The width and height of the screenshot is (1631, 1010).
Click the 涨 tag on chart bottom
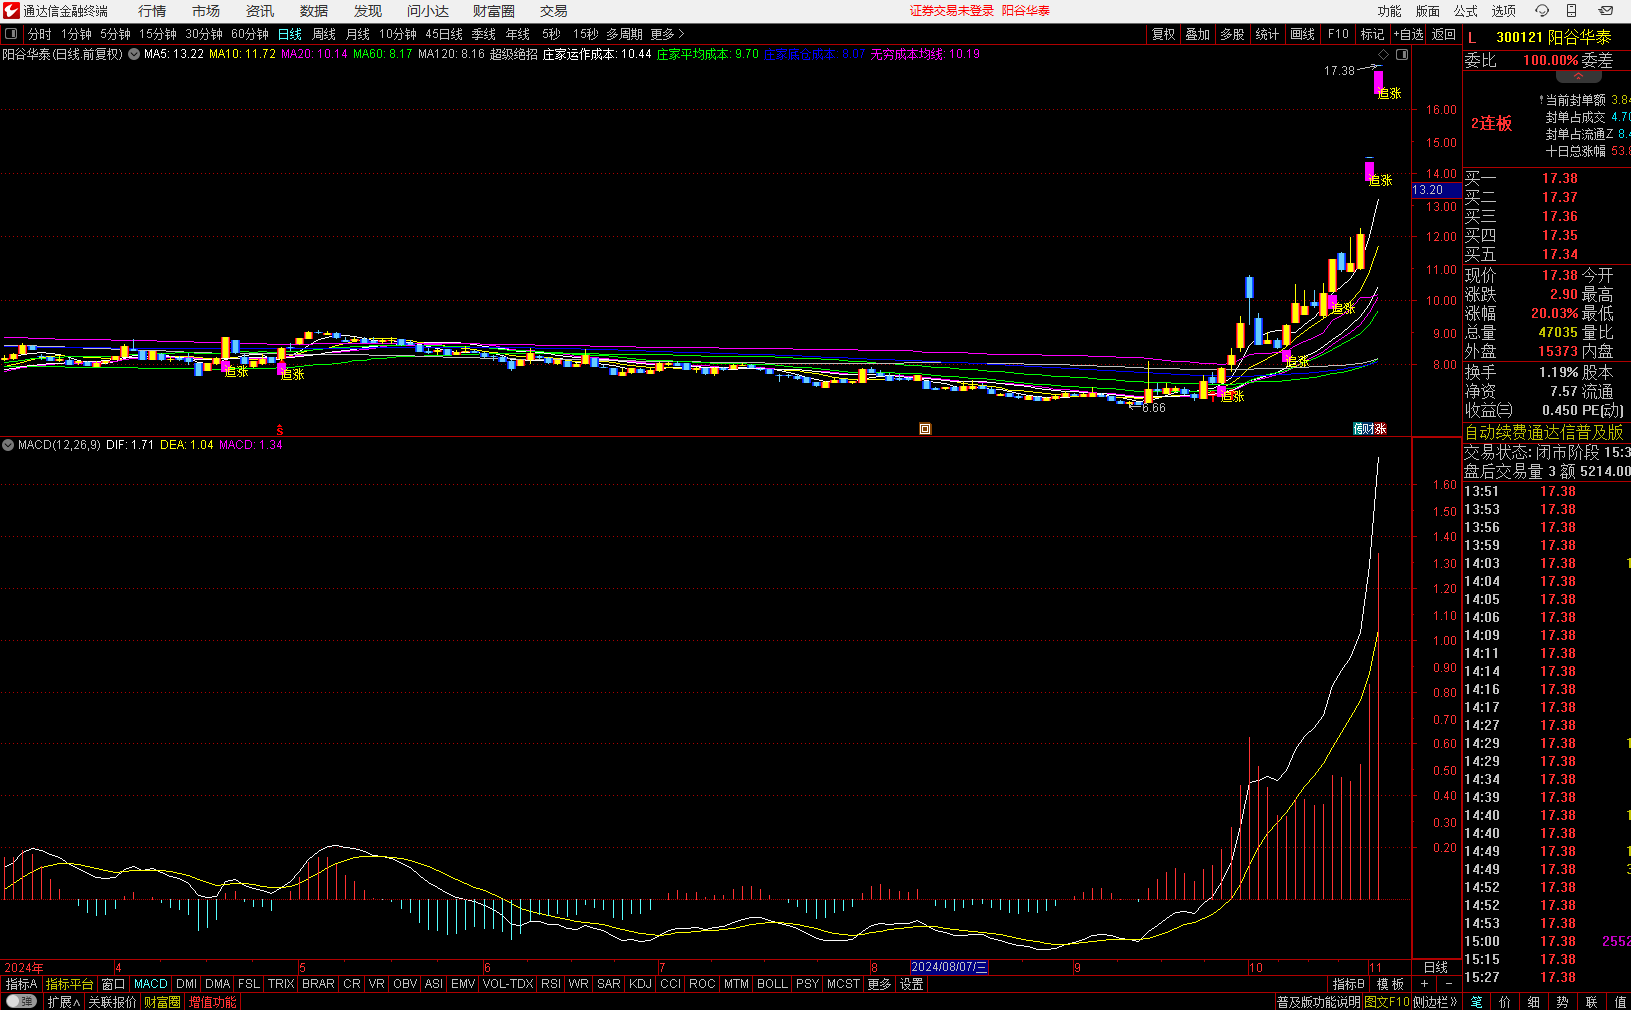click(1380, 429)
